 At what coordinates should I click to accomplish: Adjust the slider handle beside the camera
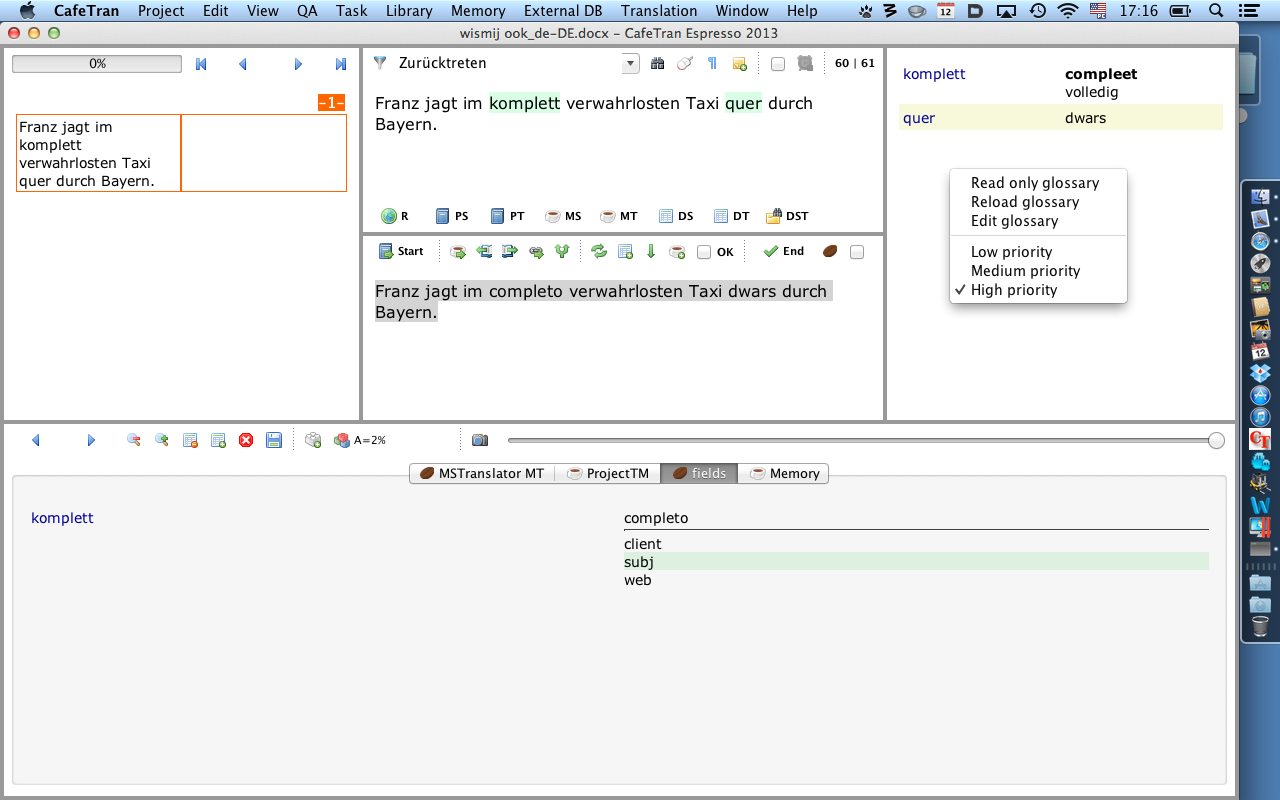[1216, 440]
